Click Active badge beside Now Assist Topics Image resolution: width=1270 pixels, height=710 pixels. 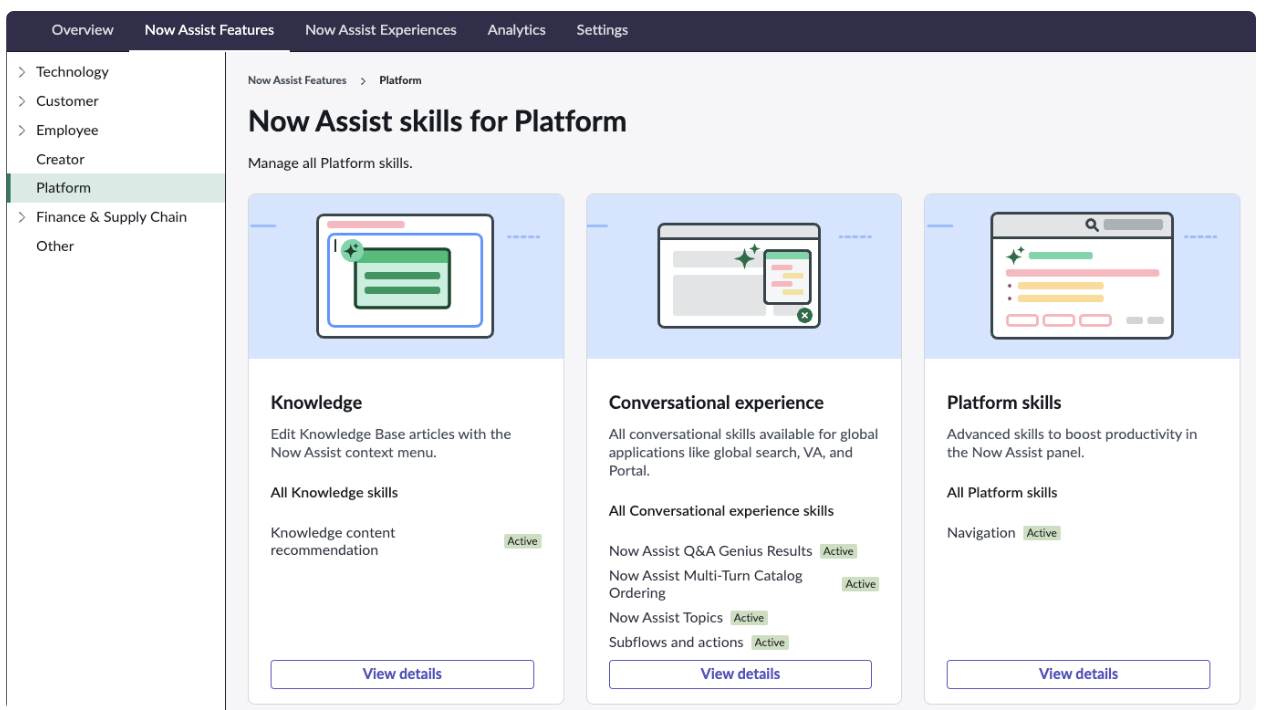pyautogui.click(x=748, y=618)
